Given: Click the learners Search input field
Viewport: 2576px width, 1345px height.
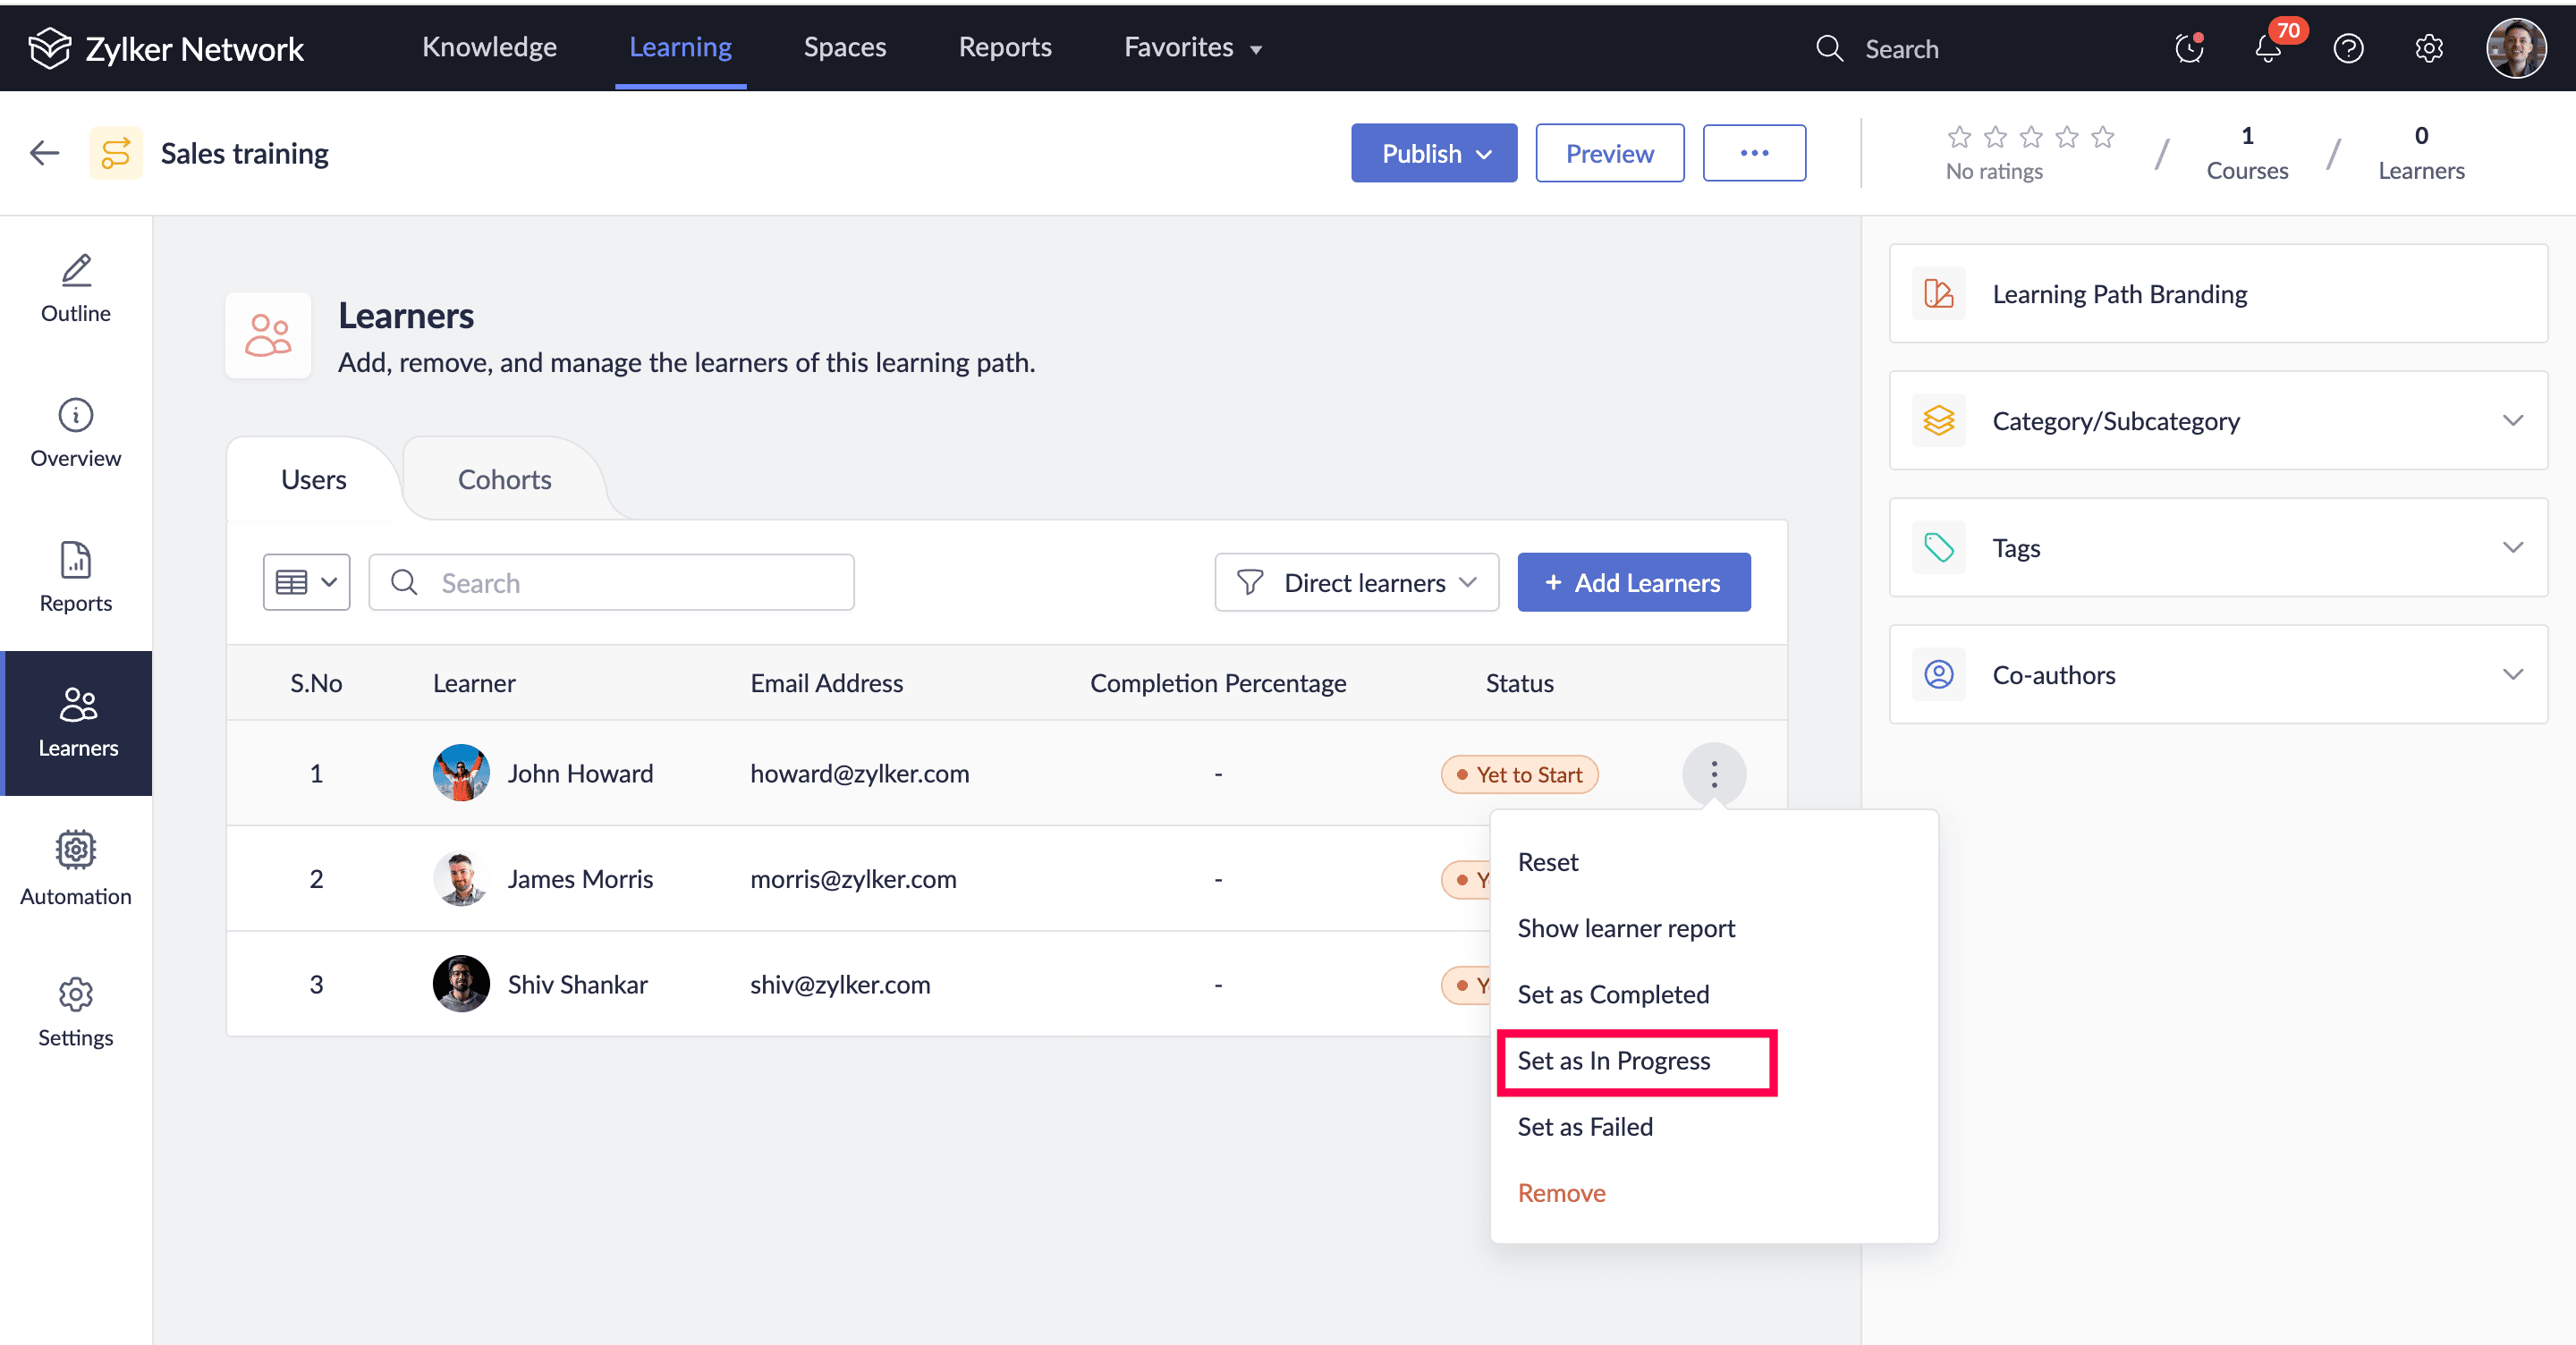Looking at the screenshot, I should pos(630,582).
